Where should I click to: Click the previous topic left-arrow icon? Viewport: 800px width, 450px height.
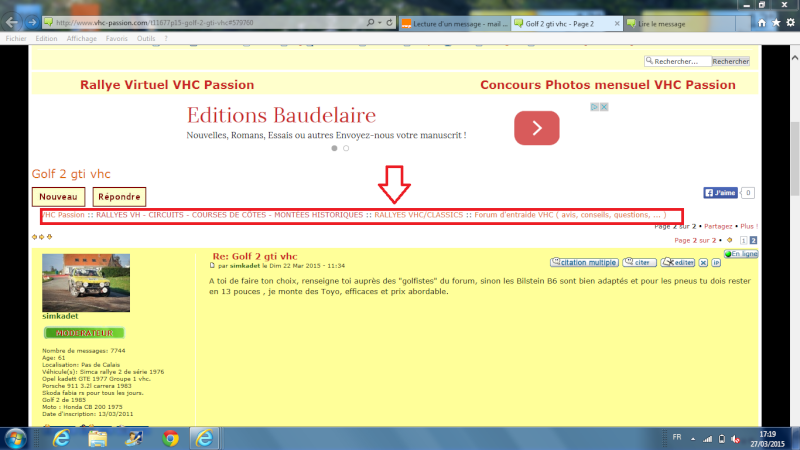[x=34, y=237]
